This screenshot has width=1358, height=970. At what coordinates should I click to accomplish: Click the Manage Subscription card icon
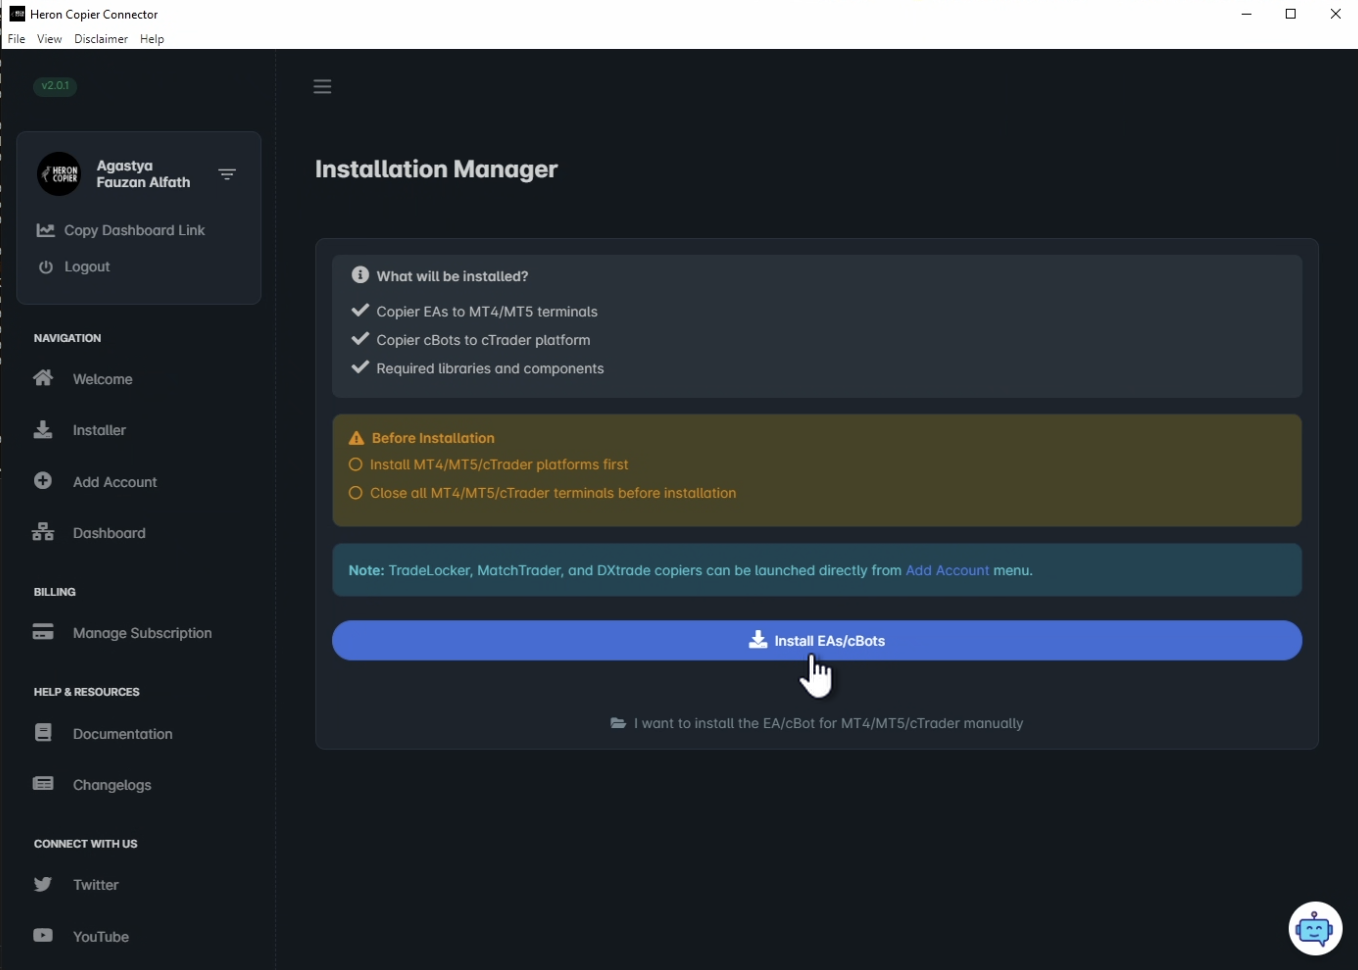pyautogui.click(x=42, y=632)
